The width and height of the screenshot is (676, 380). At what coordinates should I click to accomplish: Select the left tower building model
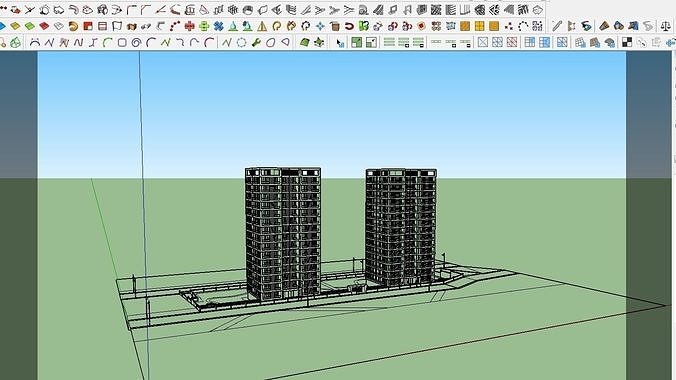(x=283, y=234)
